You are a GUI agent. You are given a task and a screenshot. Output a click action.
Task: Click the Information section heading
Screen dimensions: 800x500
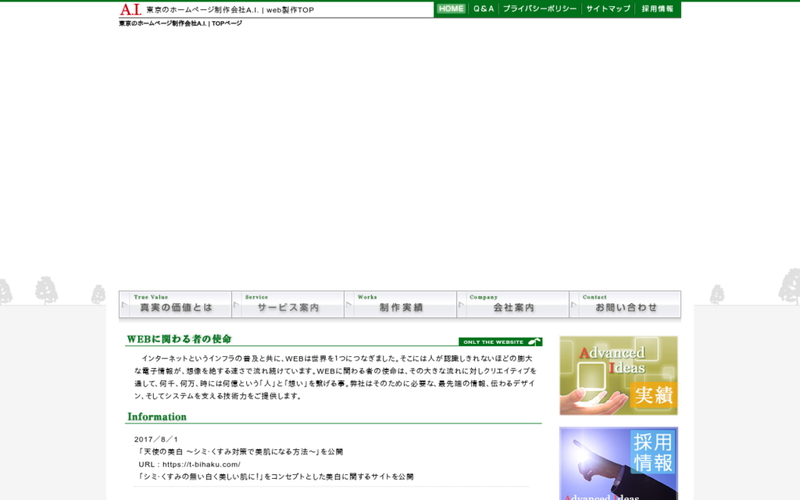click(157, 417)
